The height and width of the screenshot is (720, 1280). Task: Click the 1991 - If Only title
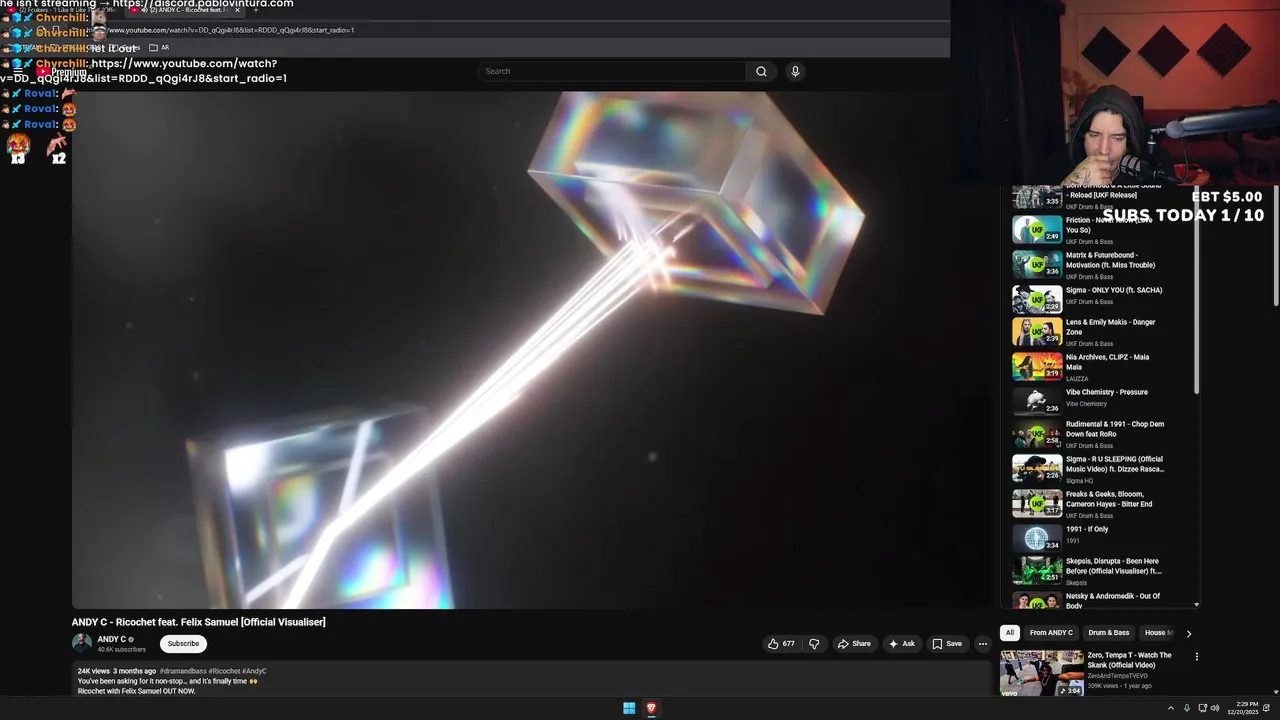pos(1087,529)
